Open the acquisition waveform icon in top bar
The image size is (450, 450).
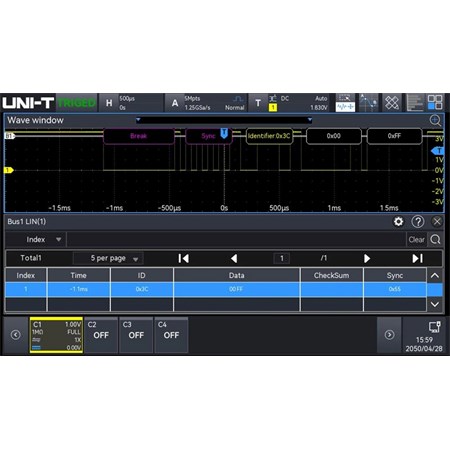[345, 103]
